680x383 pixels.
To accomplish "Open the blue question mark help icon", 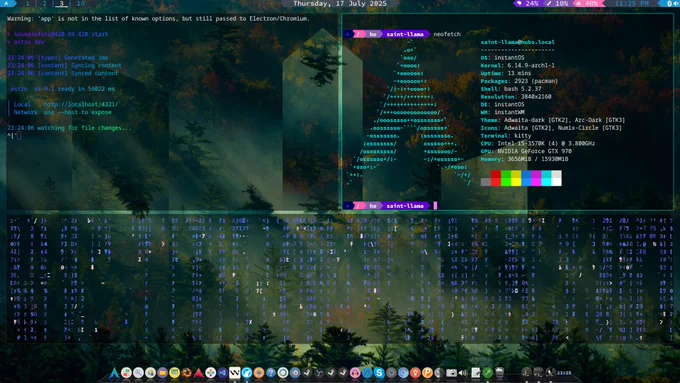I will coord(271,373).
